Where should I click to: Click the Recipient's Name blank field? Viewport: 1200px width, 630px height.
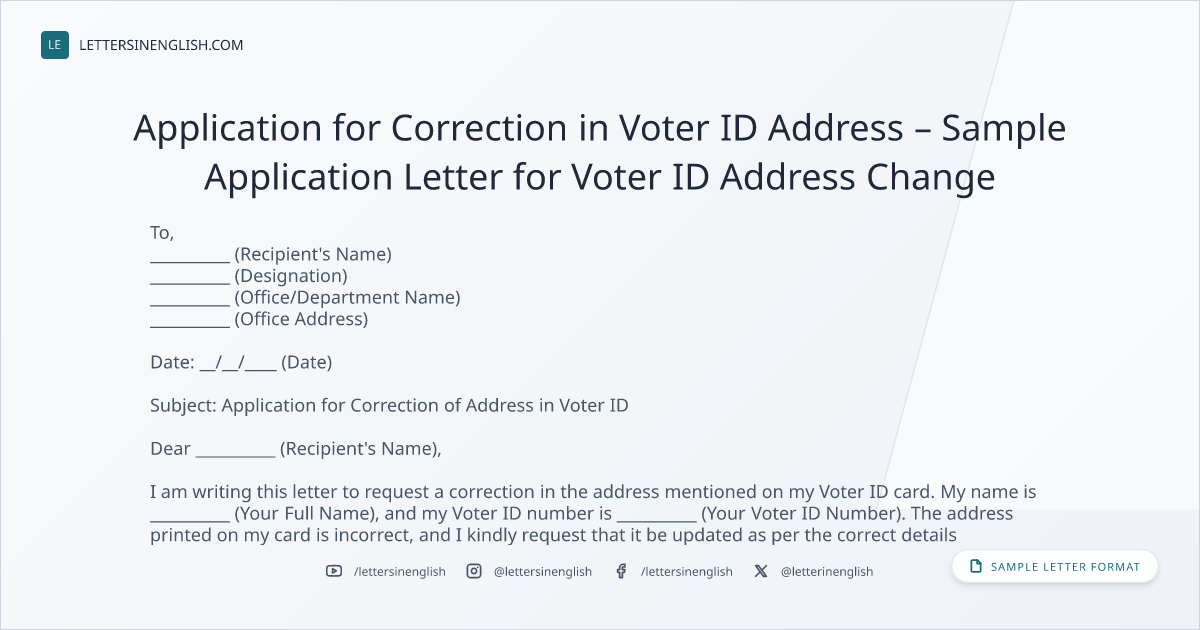190,254
